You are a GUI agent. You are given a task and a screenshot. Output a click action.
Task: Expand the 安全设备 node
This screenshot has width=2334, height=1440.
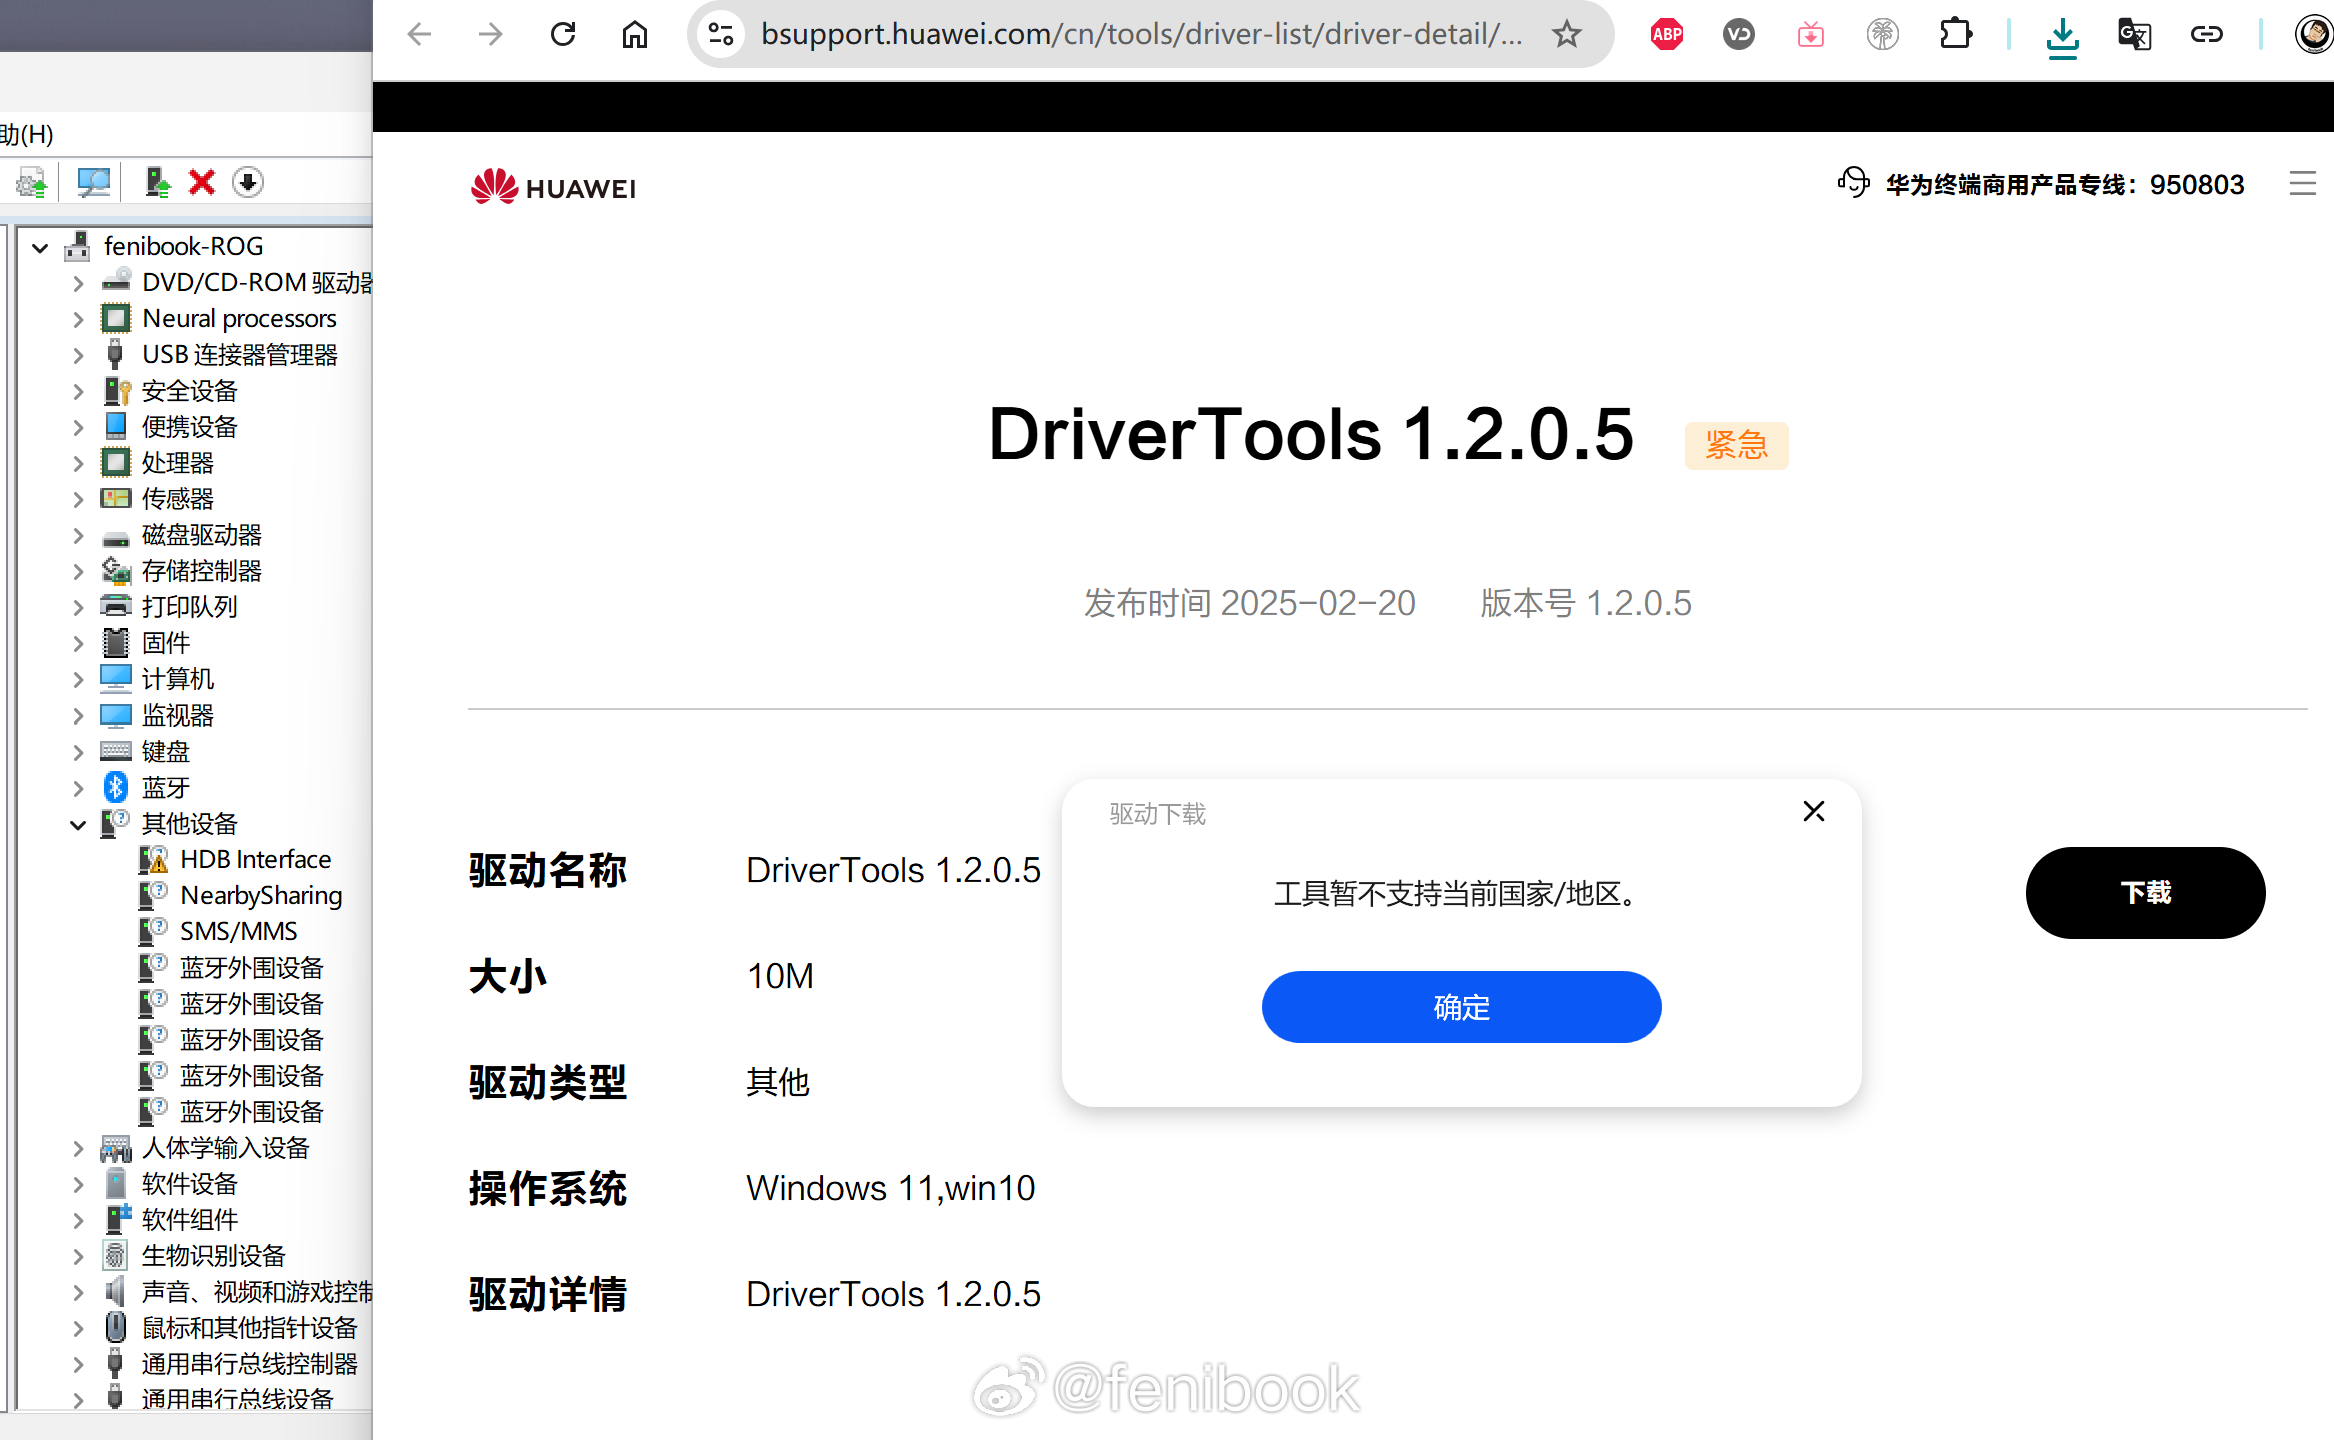(78, 391)
